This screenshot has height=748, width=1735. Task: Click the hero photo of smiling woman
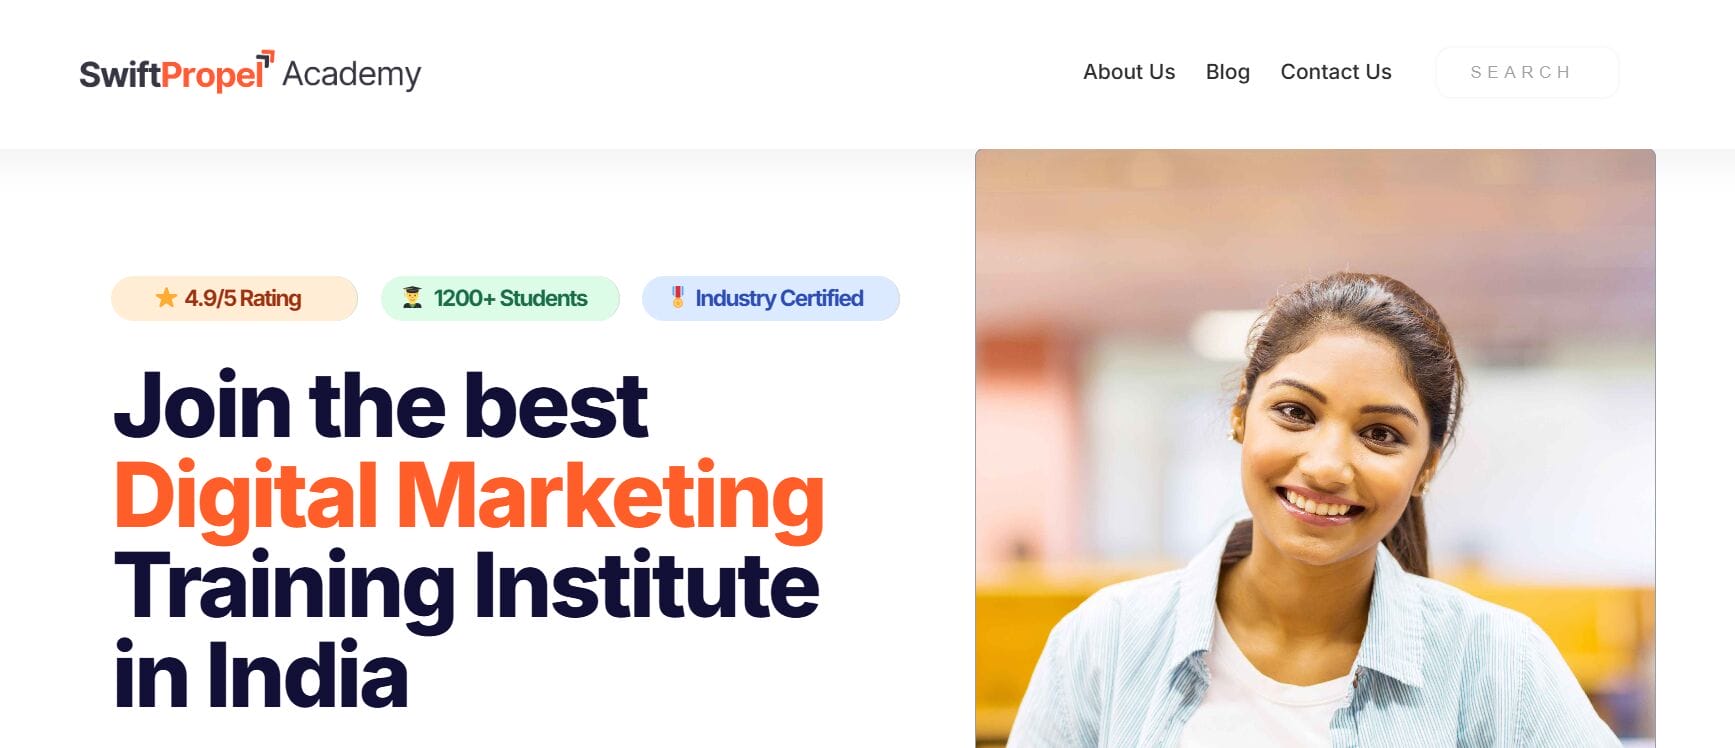pos(1314,450)
